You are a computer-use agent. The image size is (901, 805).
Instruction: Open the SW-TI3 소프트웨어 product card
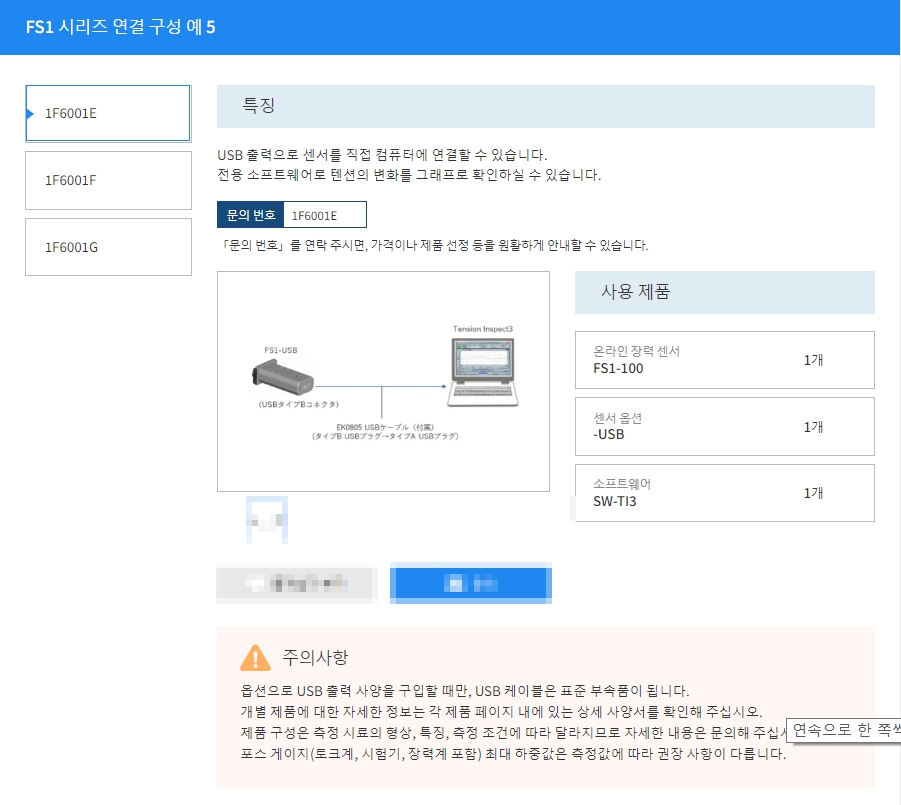pyautogui.click(x=724, y=493)
